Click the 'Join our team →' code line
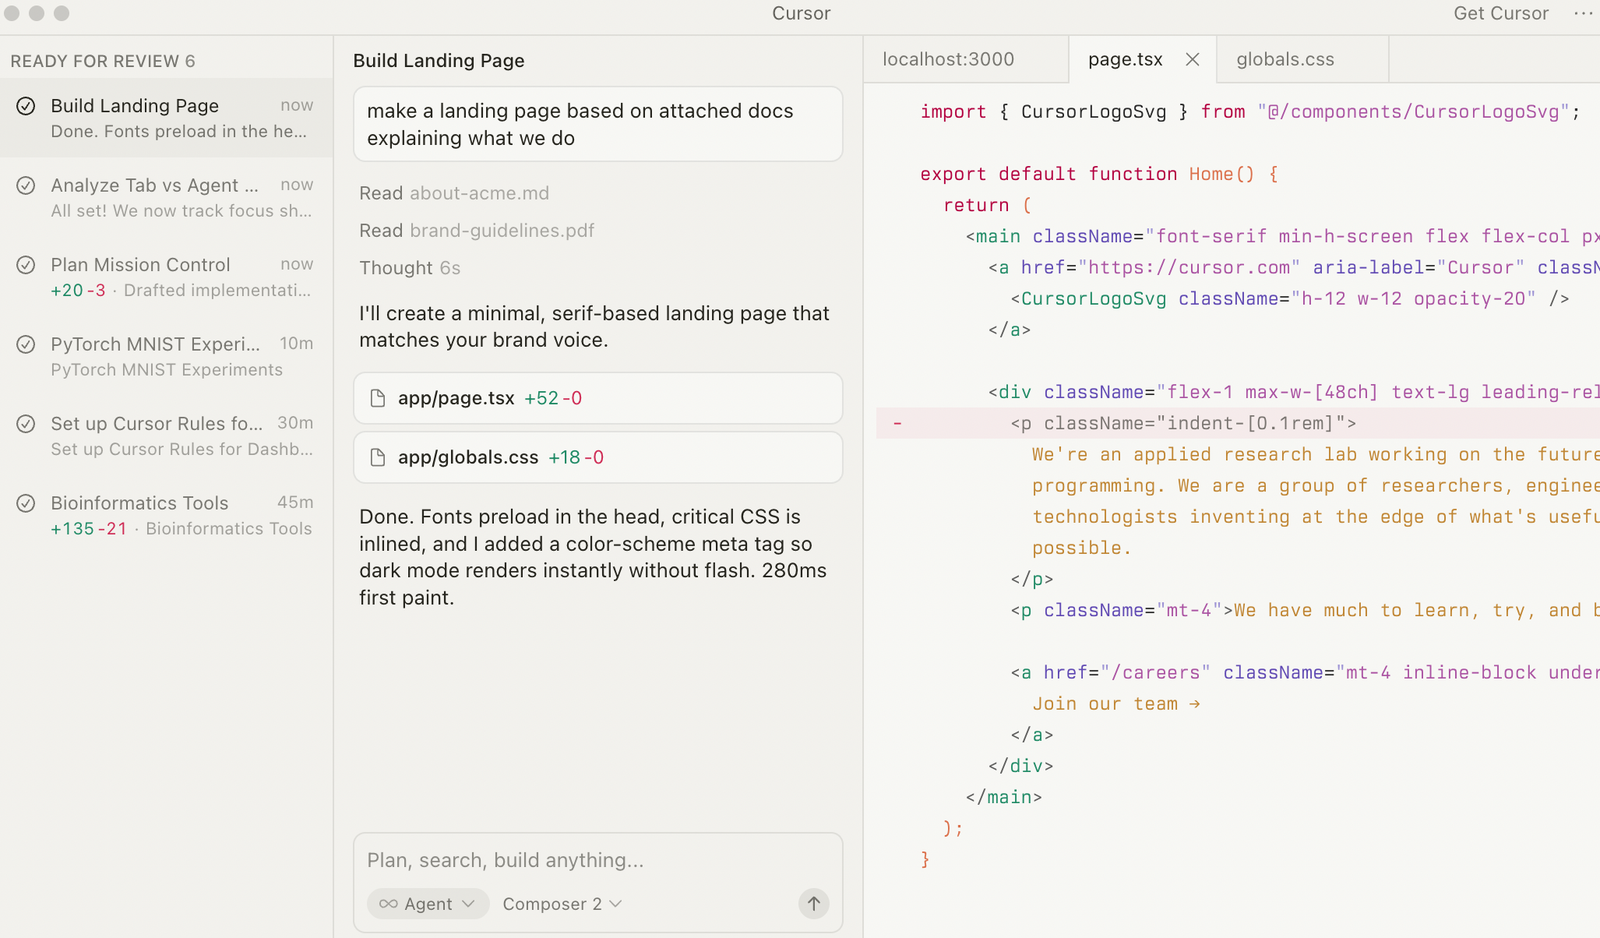The height and width of the screenshot is (938, 1600). [x=1116, y=704]
